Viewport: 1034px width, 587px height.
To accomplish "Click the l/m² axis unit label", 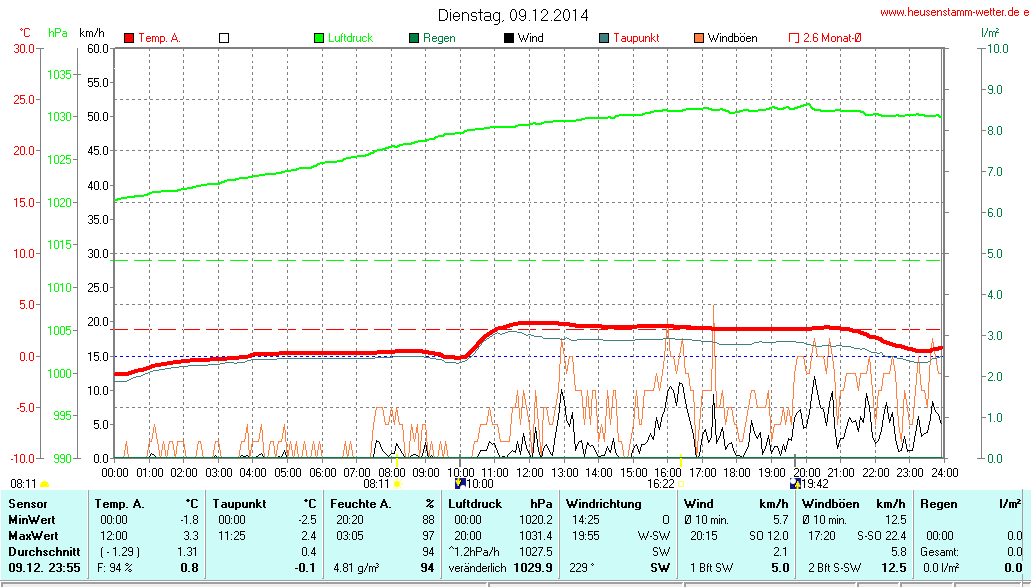I will coord(990,32).
